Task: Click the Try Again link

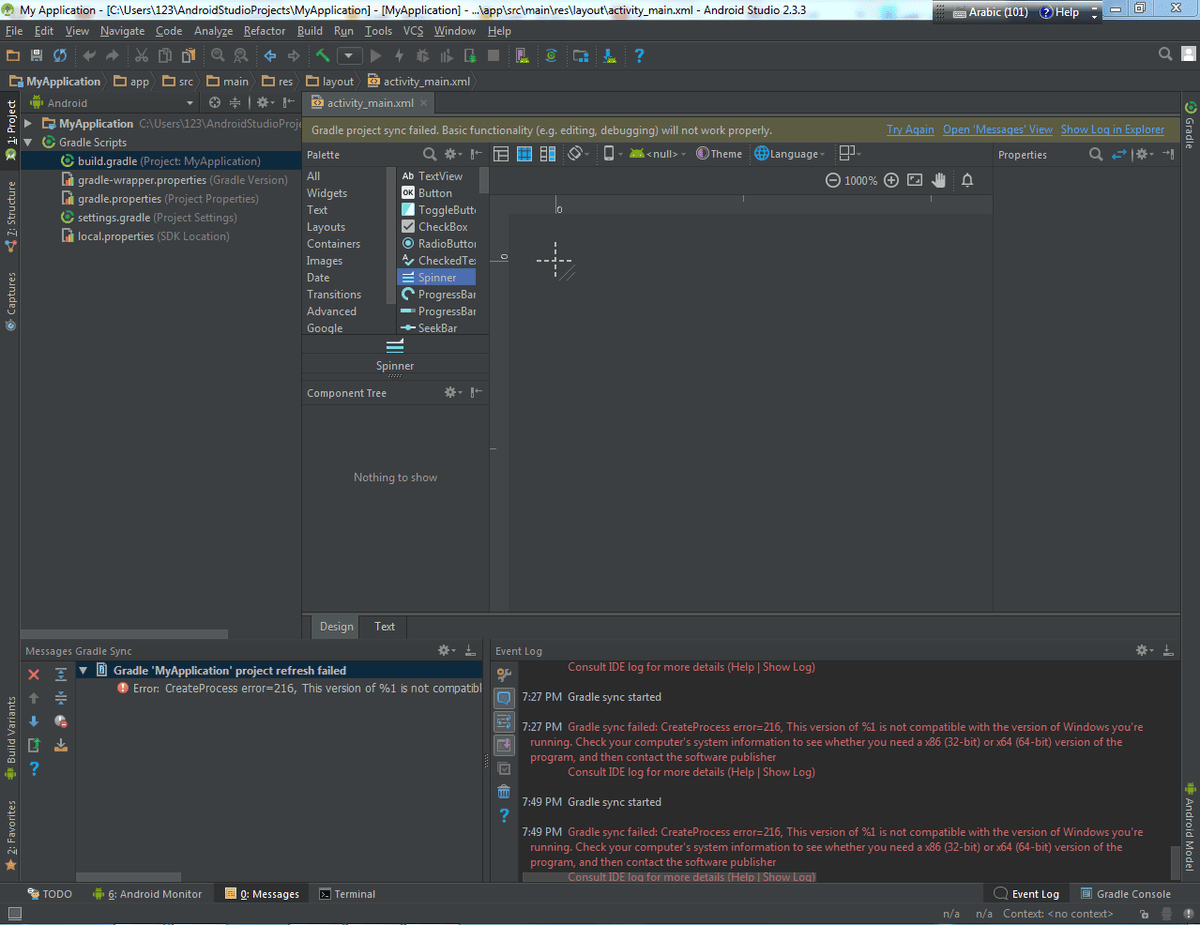Action: tap(910, 130)
